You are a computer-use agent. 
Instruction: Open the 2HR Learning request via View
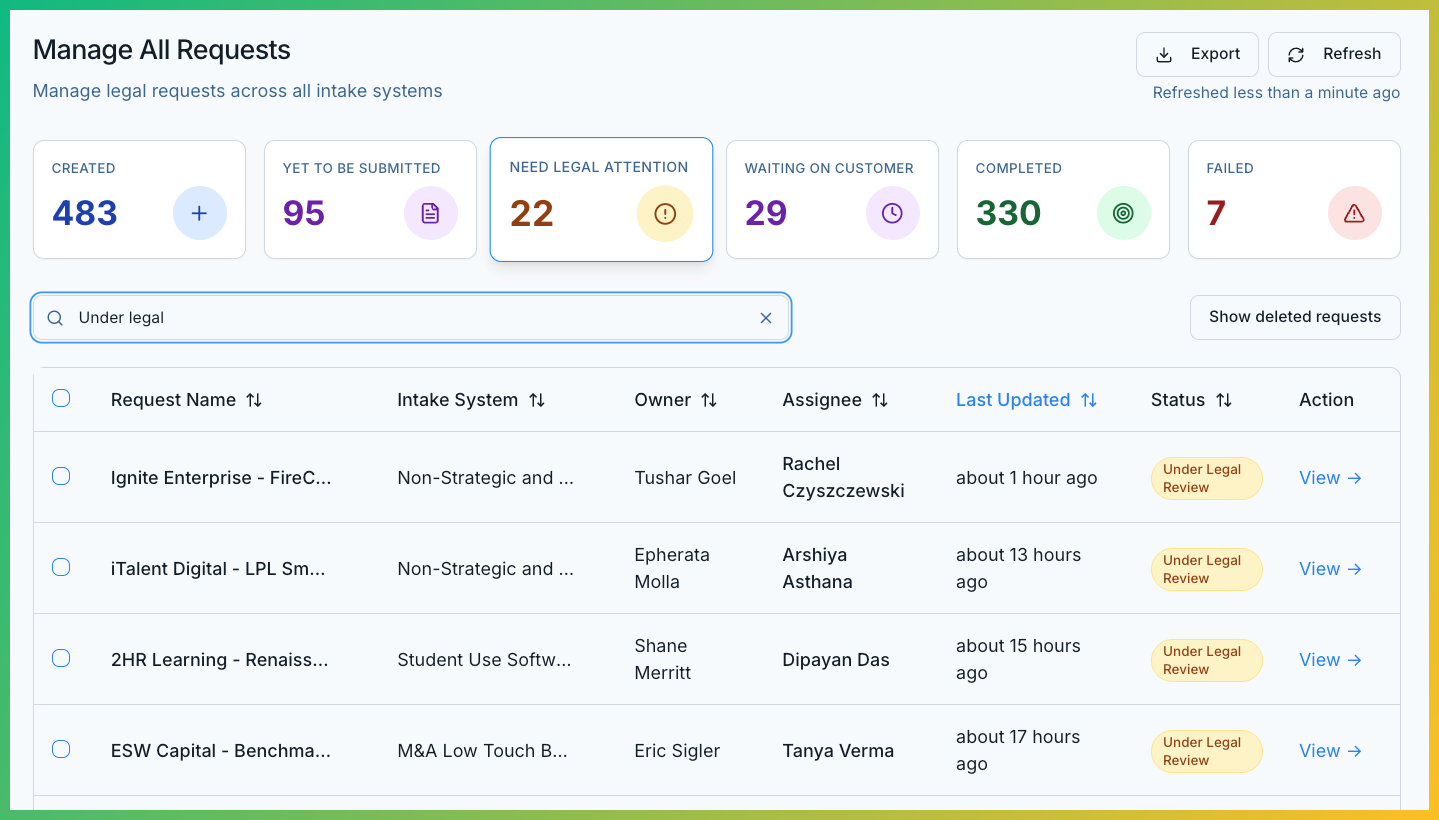point(1330,659)
